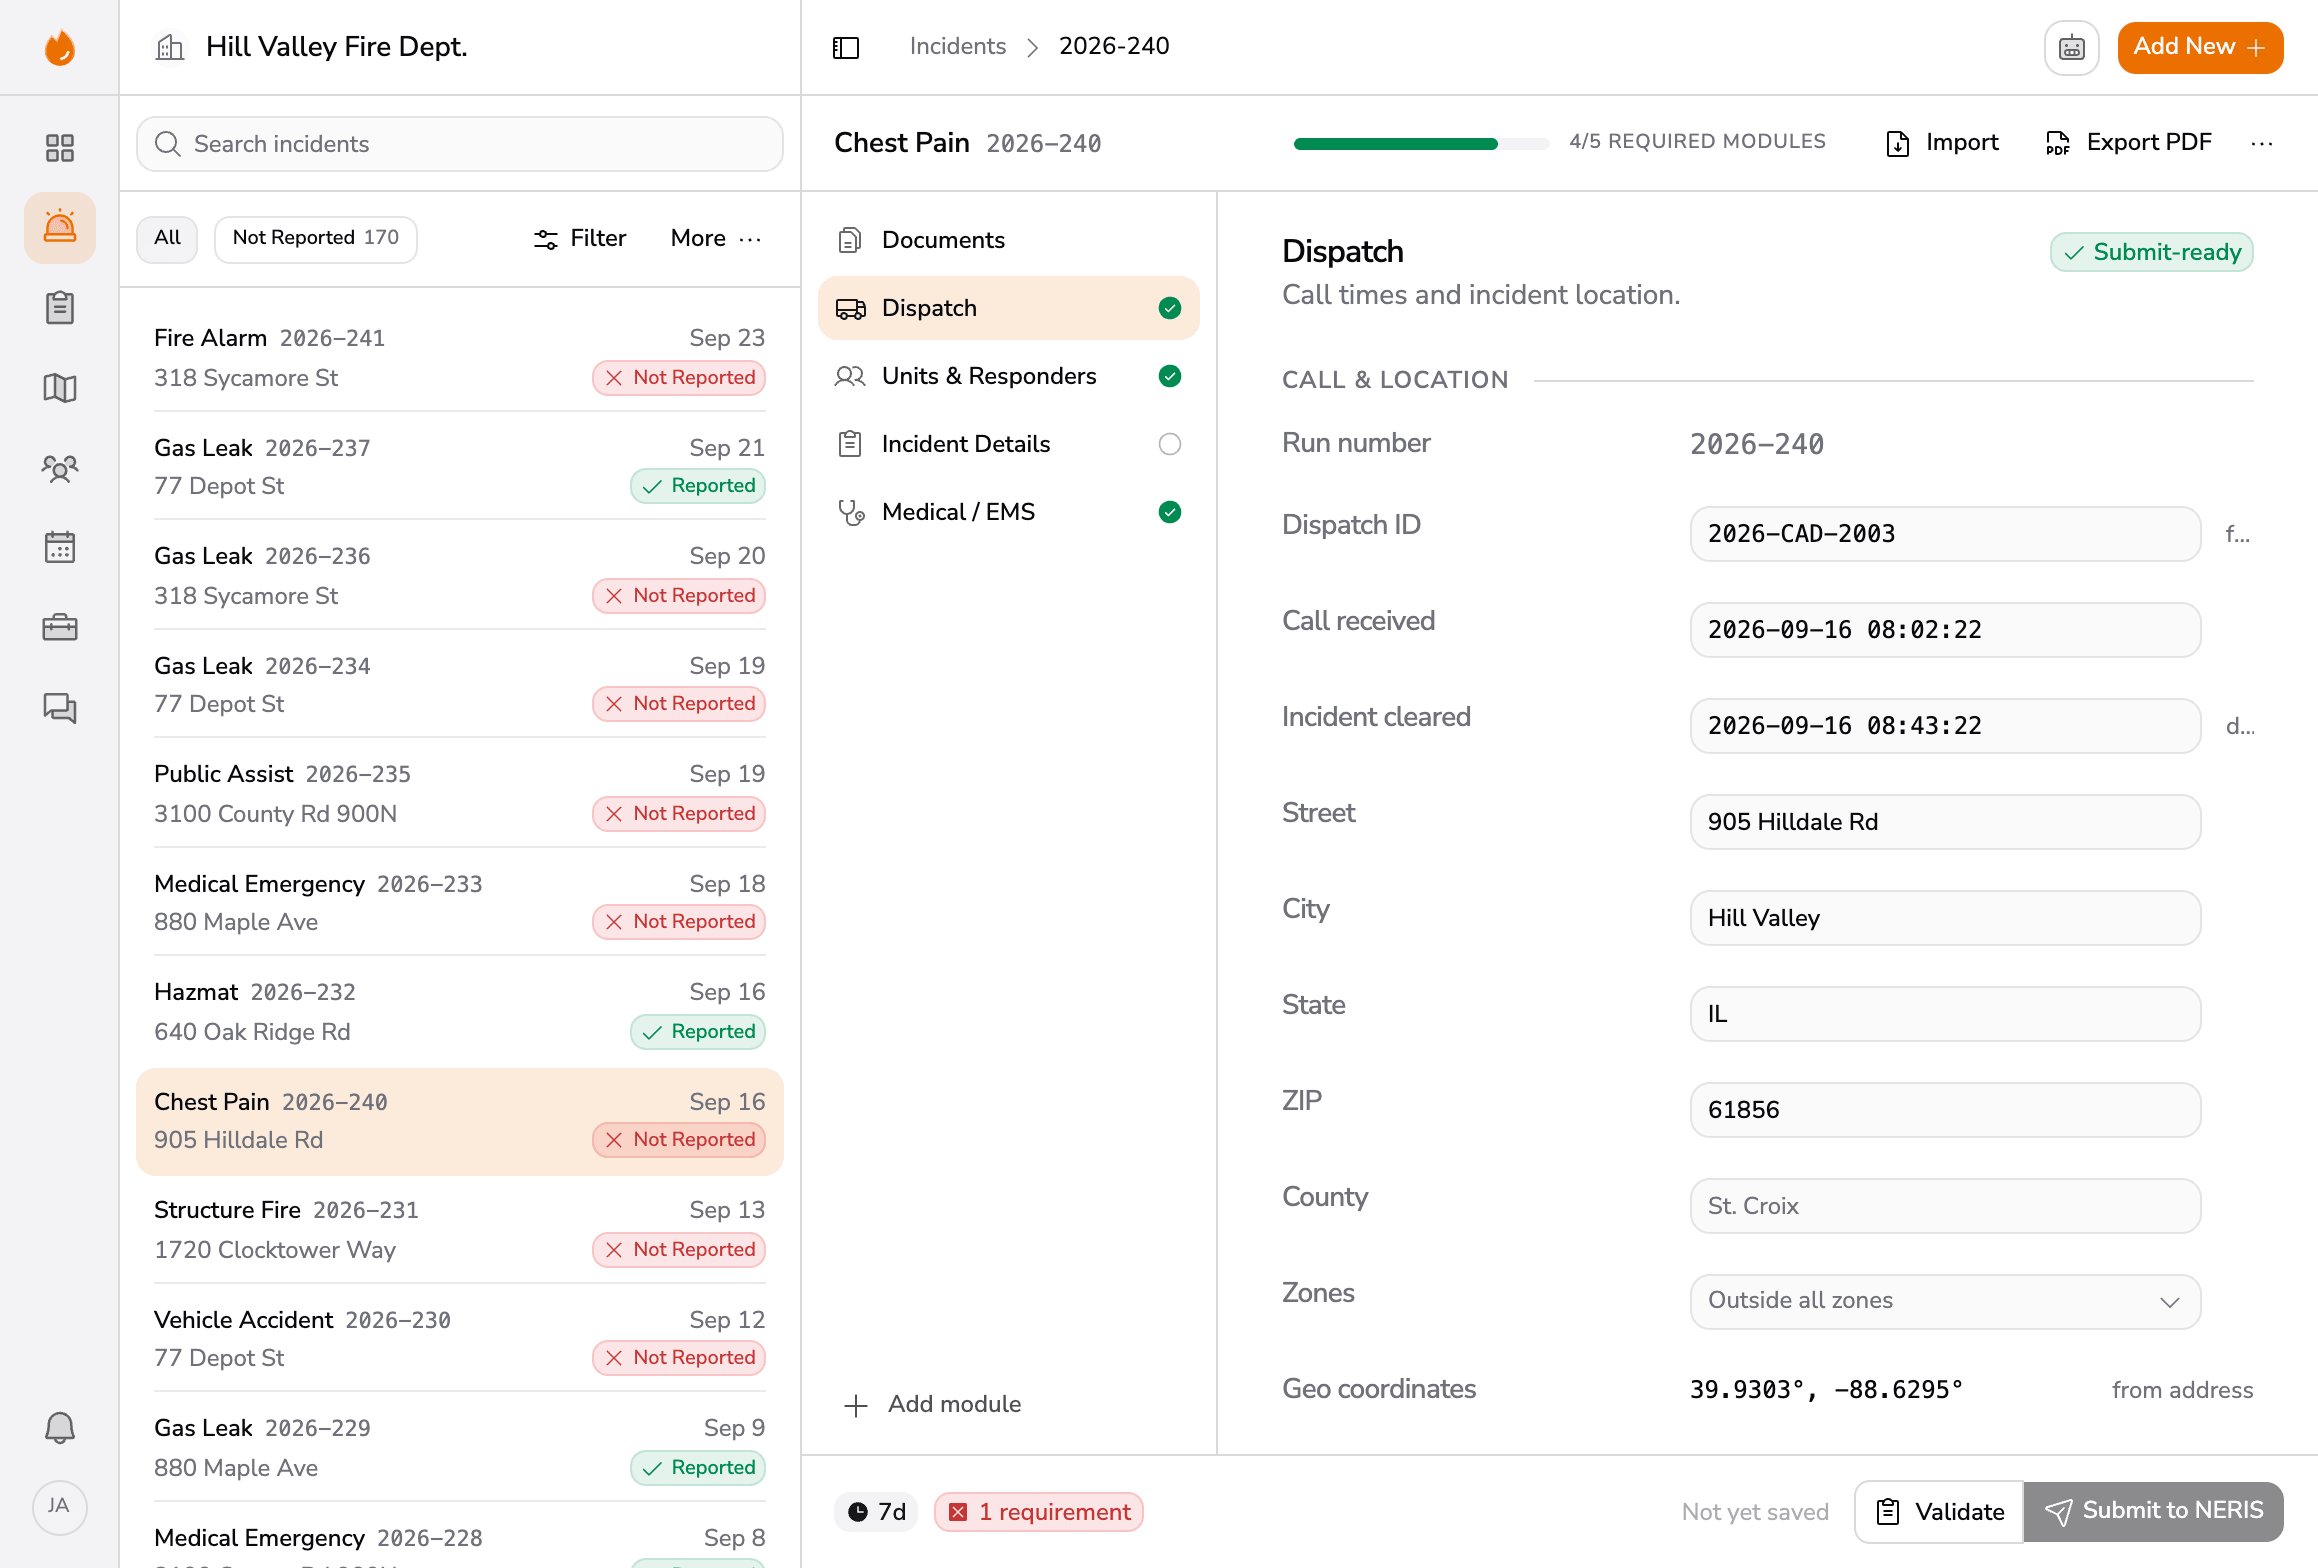The width and height of the screenshot is (2318, 1568).
Task: Open Hazmat 2026-232 incident
Action: click(460, 1012)
